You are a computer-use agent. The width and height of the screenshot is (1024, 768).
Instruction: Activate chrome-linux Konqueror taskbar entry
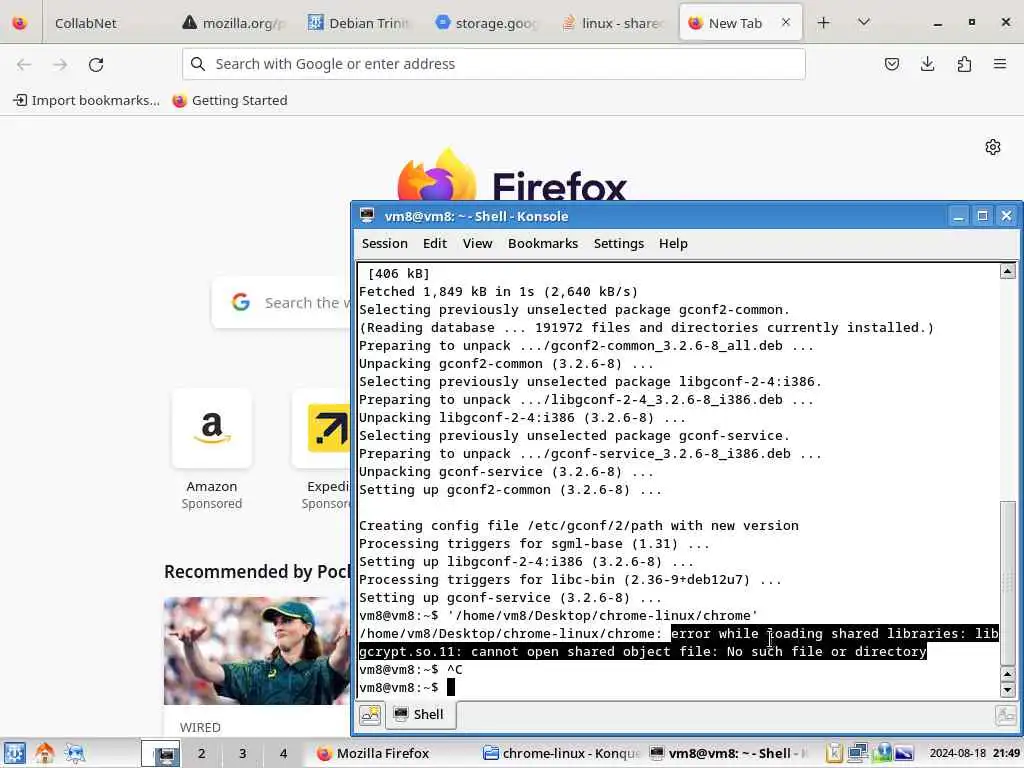pyautogui.click(x=560, y=753)
